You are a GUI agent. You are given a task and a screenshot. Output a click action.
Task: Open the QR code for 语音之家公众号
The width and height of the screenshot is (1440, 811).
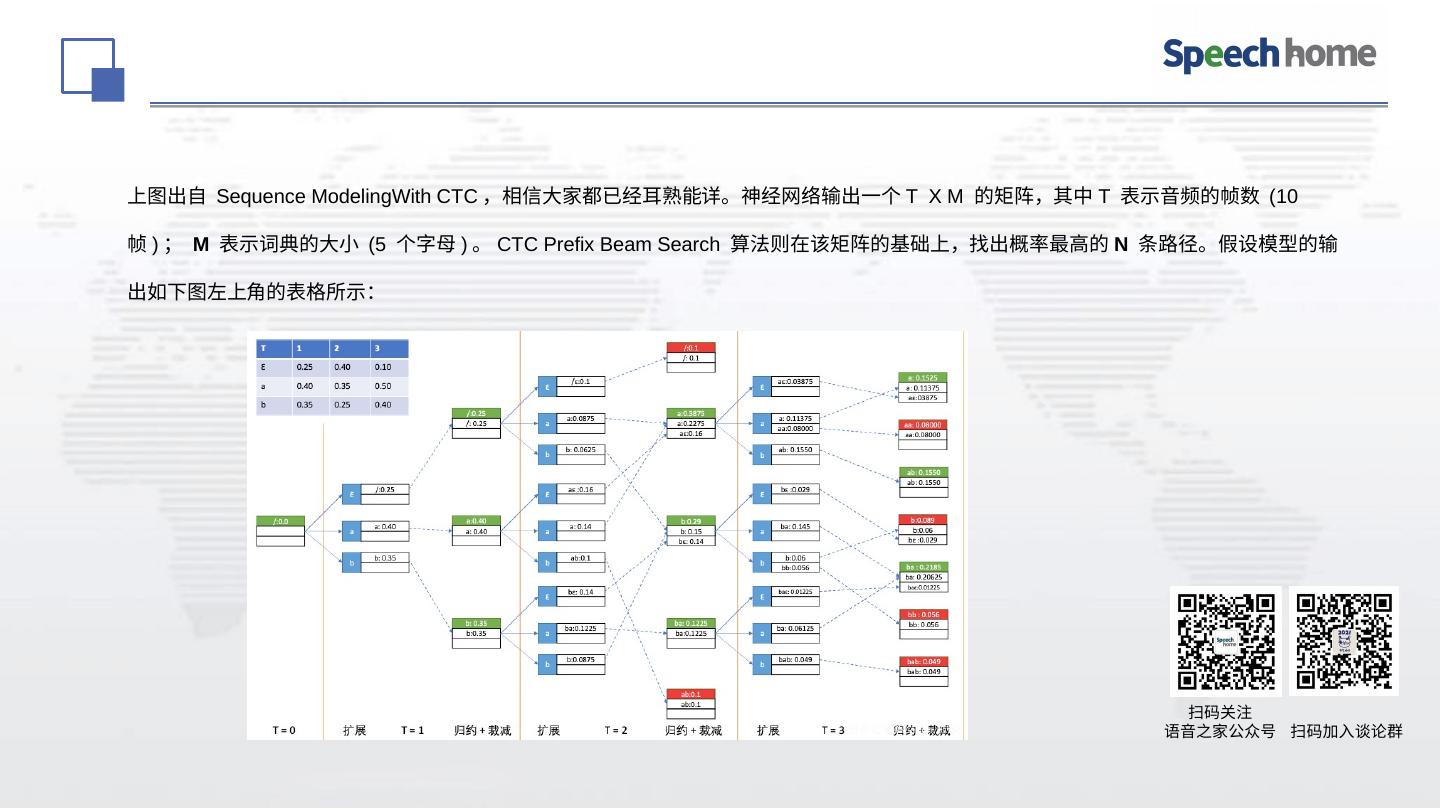[1226, 641]
